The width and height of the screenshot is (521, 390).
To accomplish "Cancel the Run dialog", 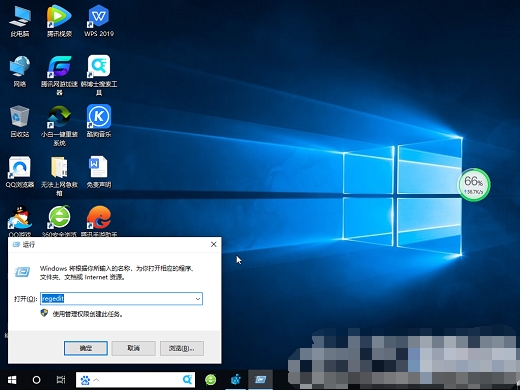I will click(133, 348).
